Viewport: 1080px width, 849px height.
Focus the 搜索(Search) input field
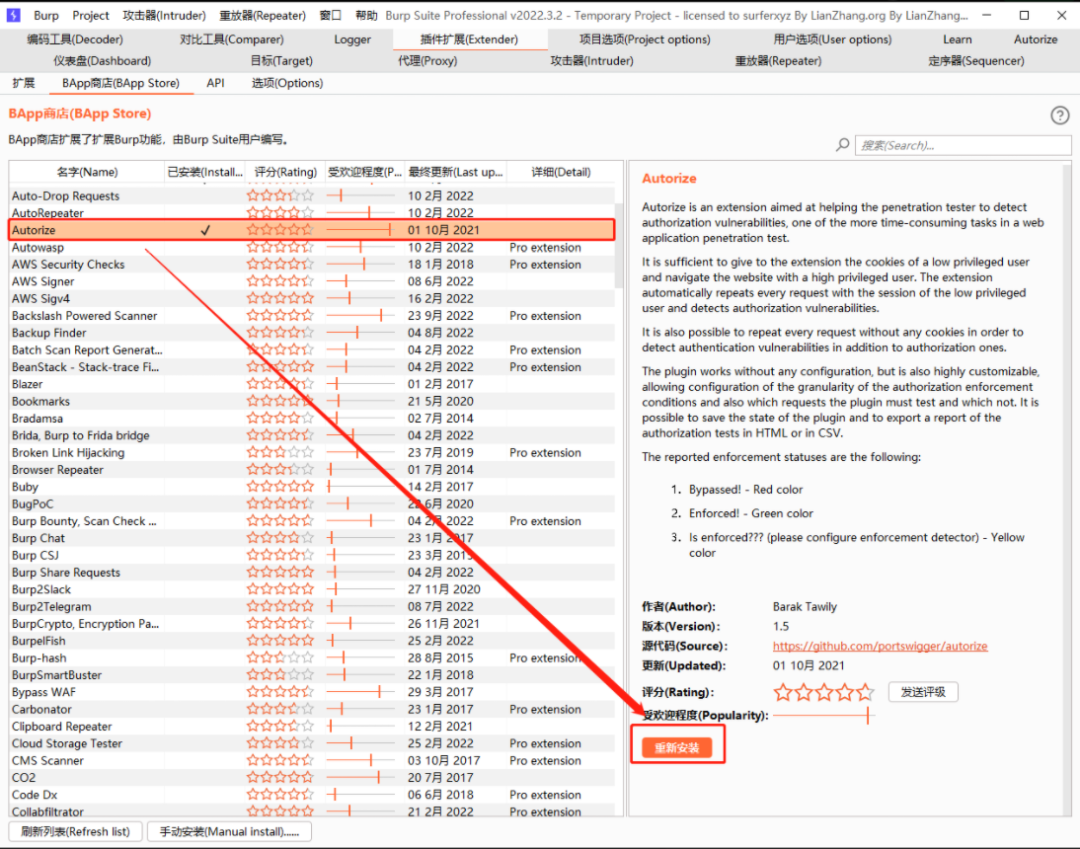tap(963, 145)
